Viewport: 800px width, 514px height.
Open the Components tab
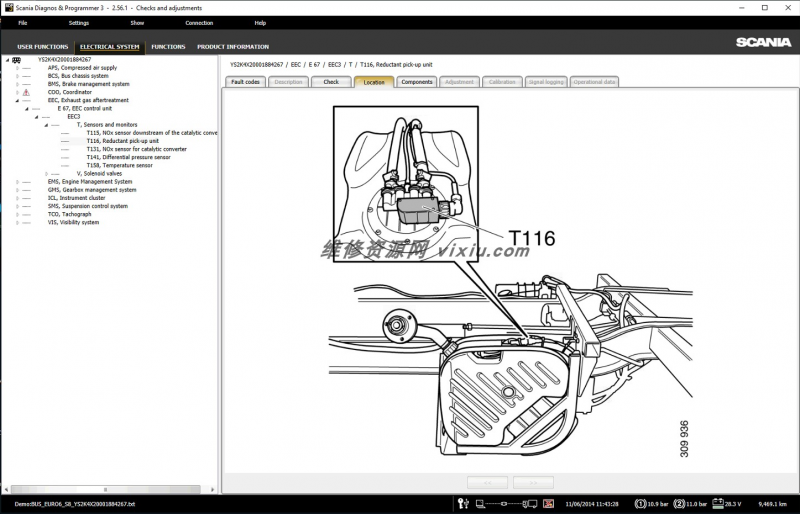(417, 82)
